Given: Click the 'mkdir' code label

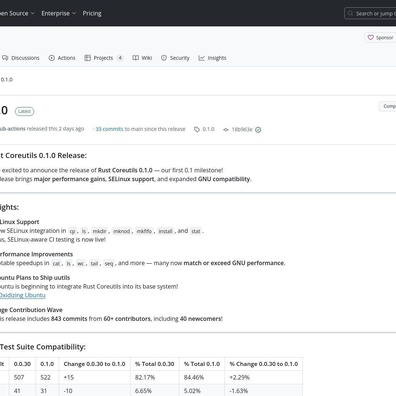Looking at the screenshot, I should pyautogui.click(x=99, y=231).
